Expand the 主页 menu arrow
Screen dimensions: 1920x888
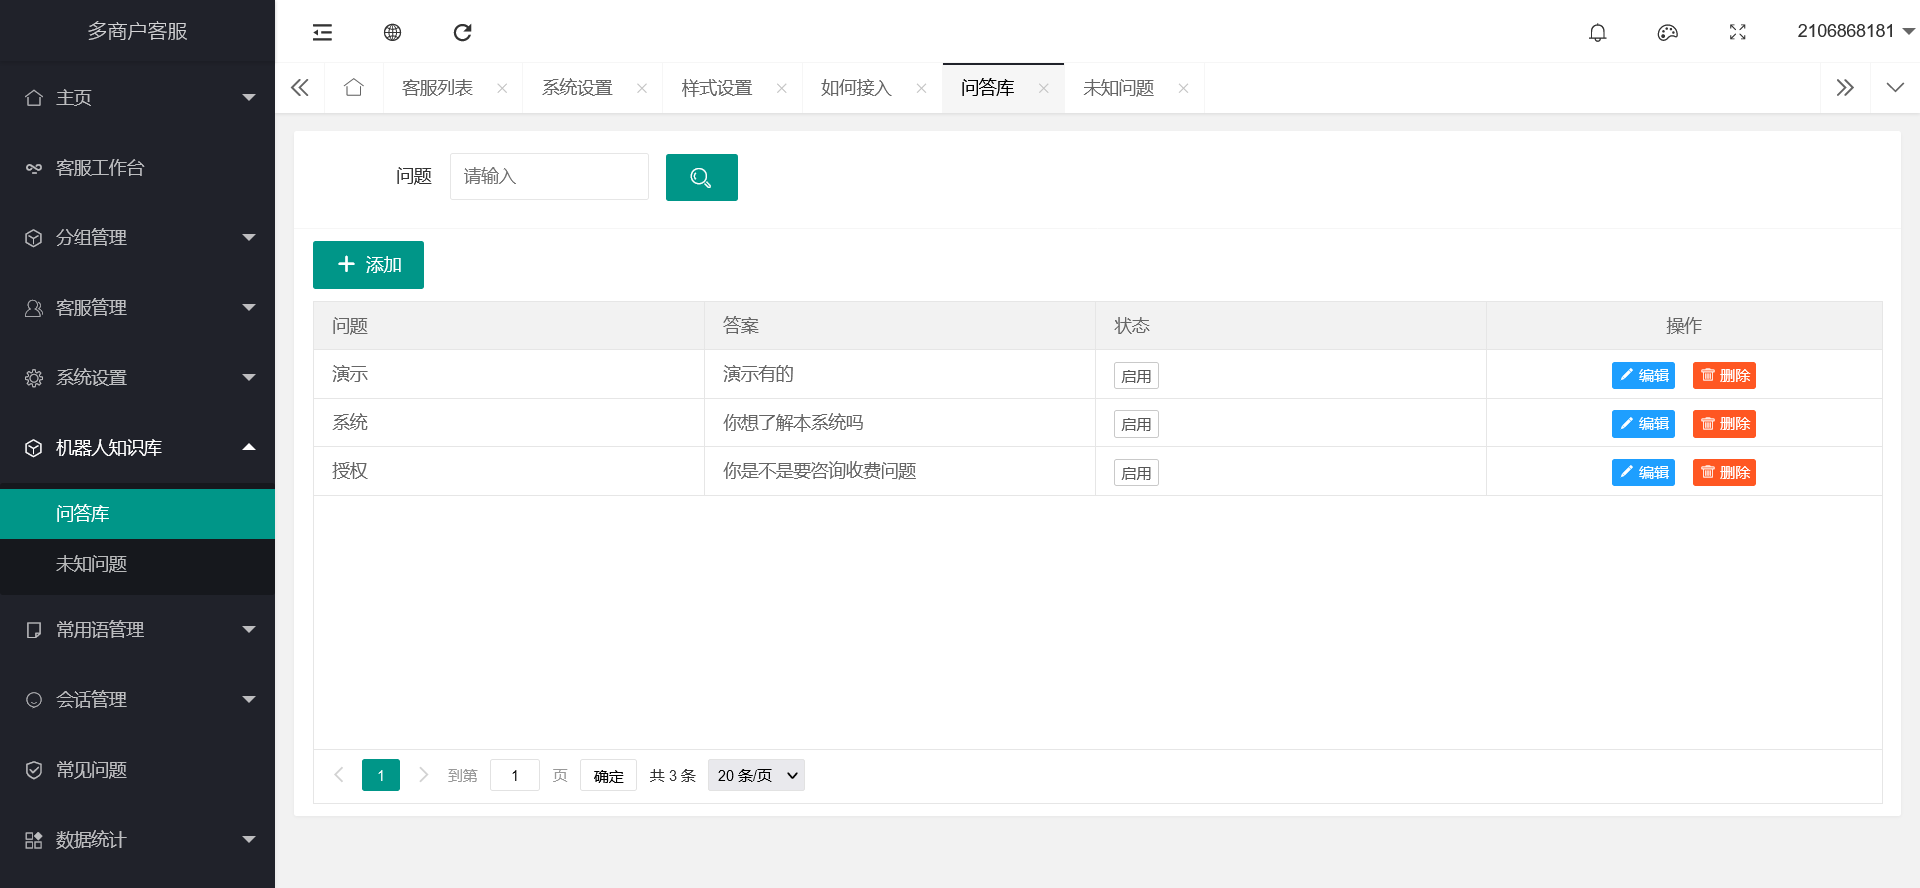(249, 98)
